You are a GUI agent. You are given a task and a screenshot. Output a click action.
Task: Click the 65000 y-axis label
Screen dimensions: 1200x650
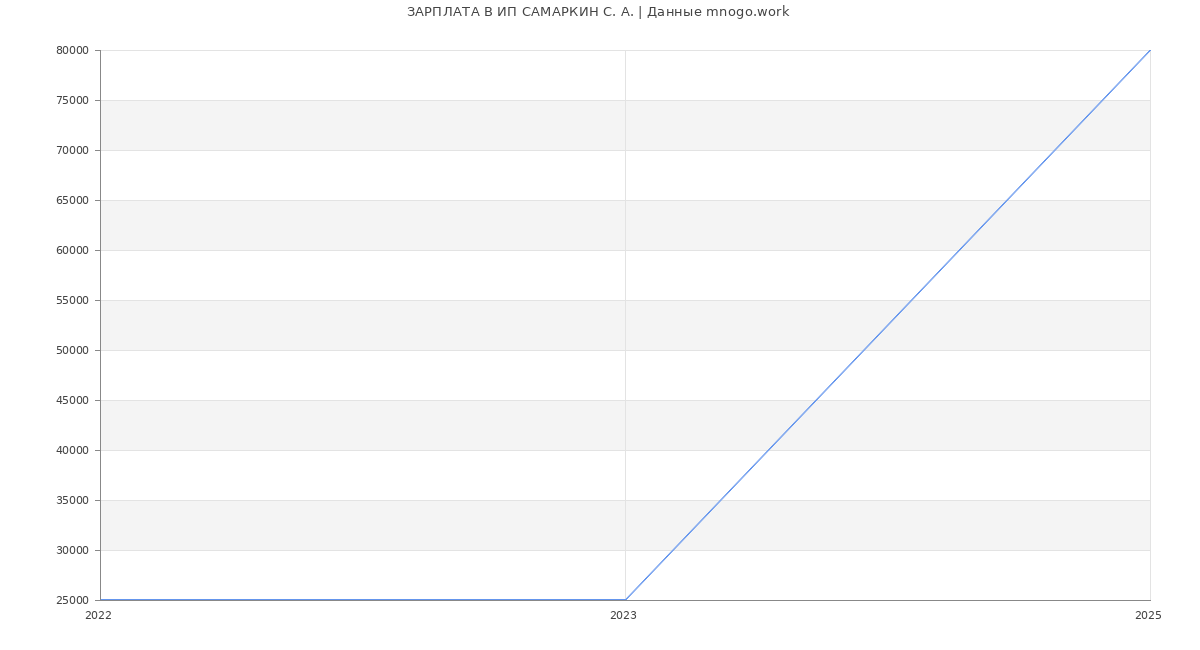coord(73,201)
